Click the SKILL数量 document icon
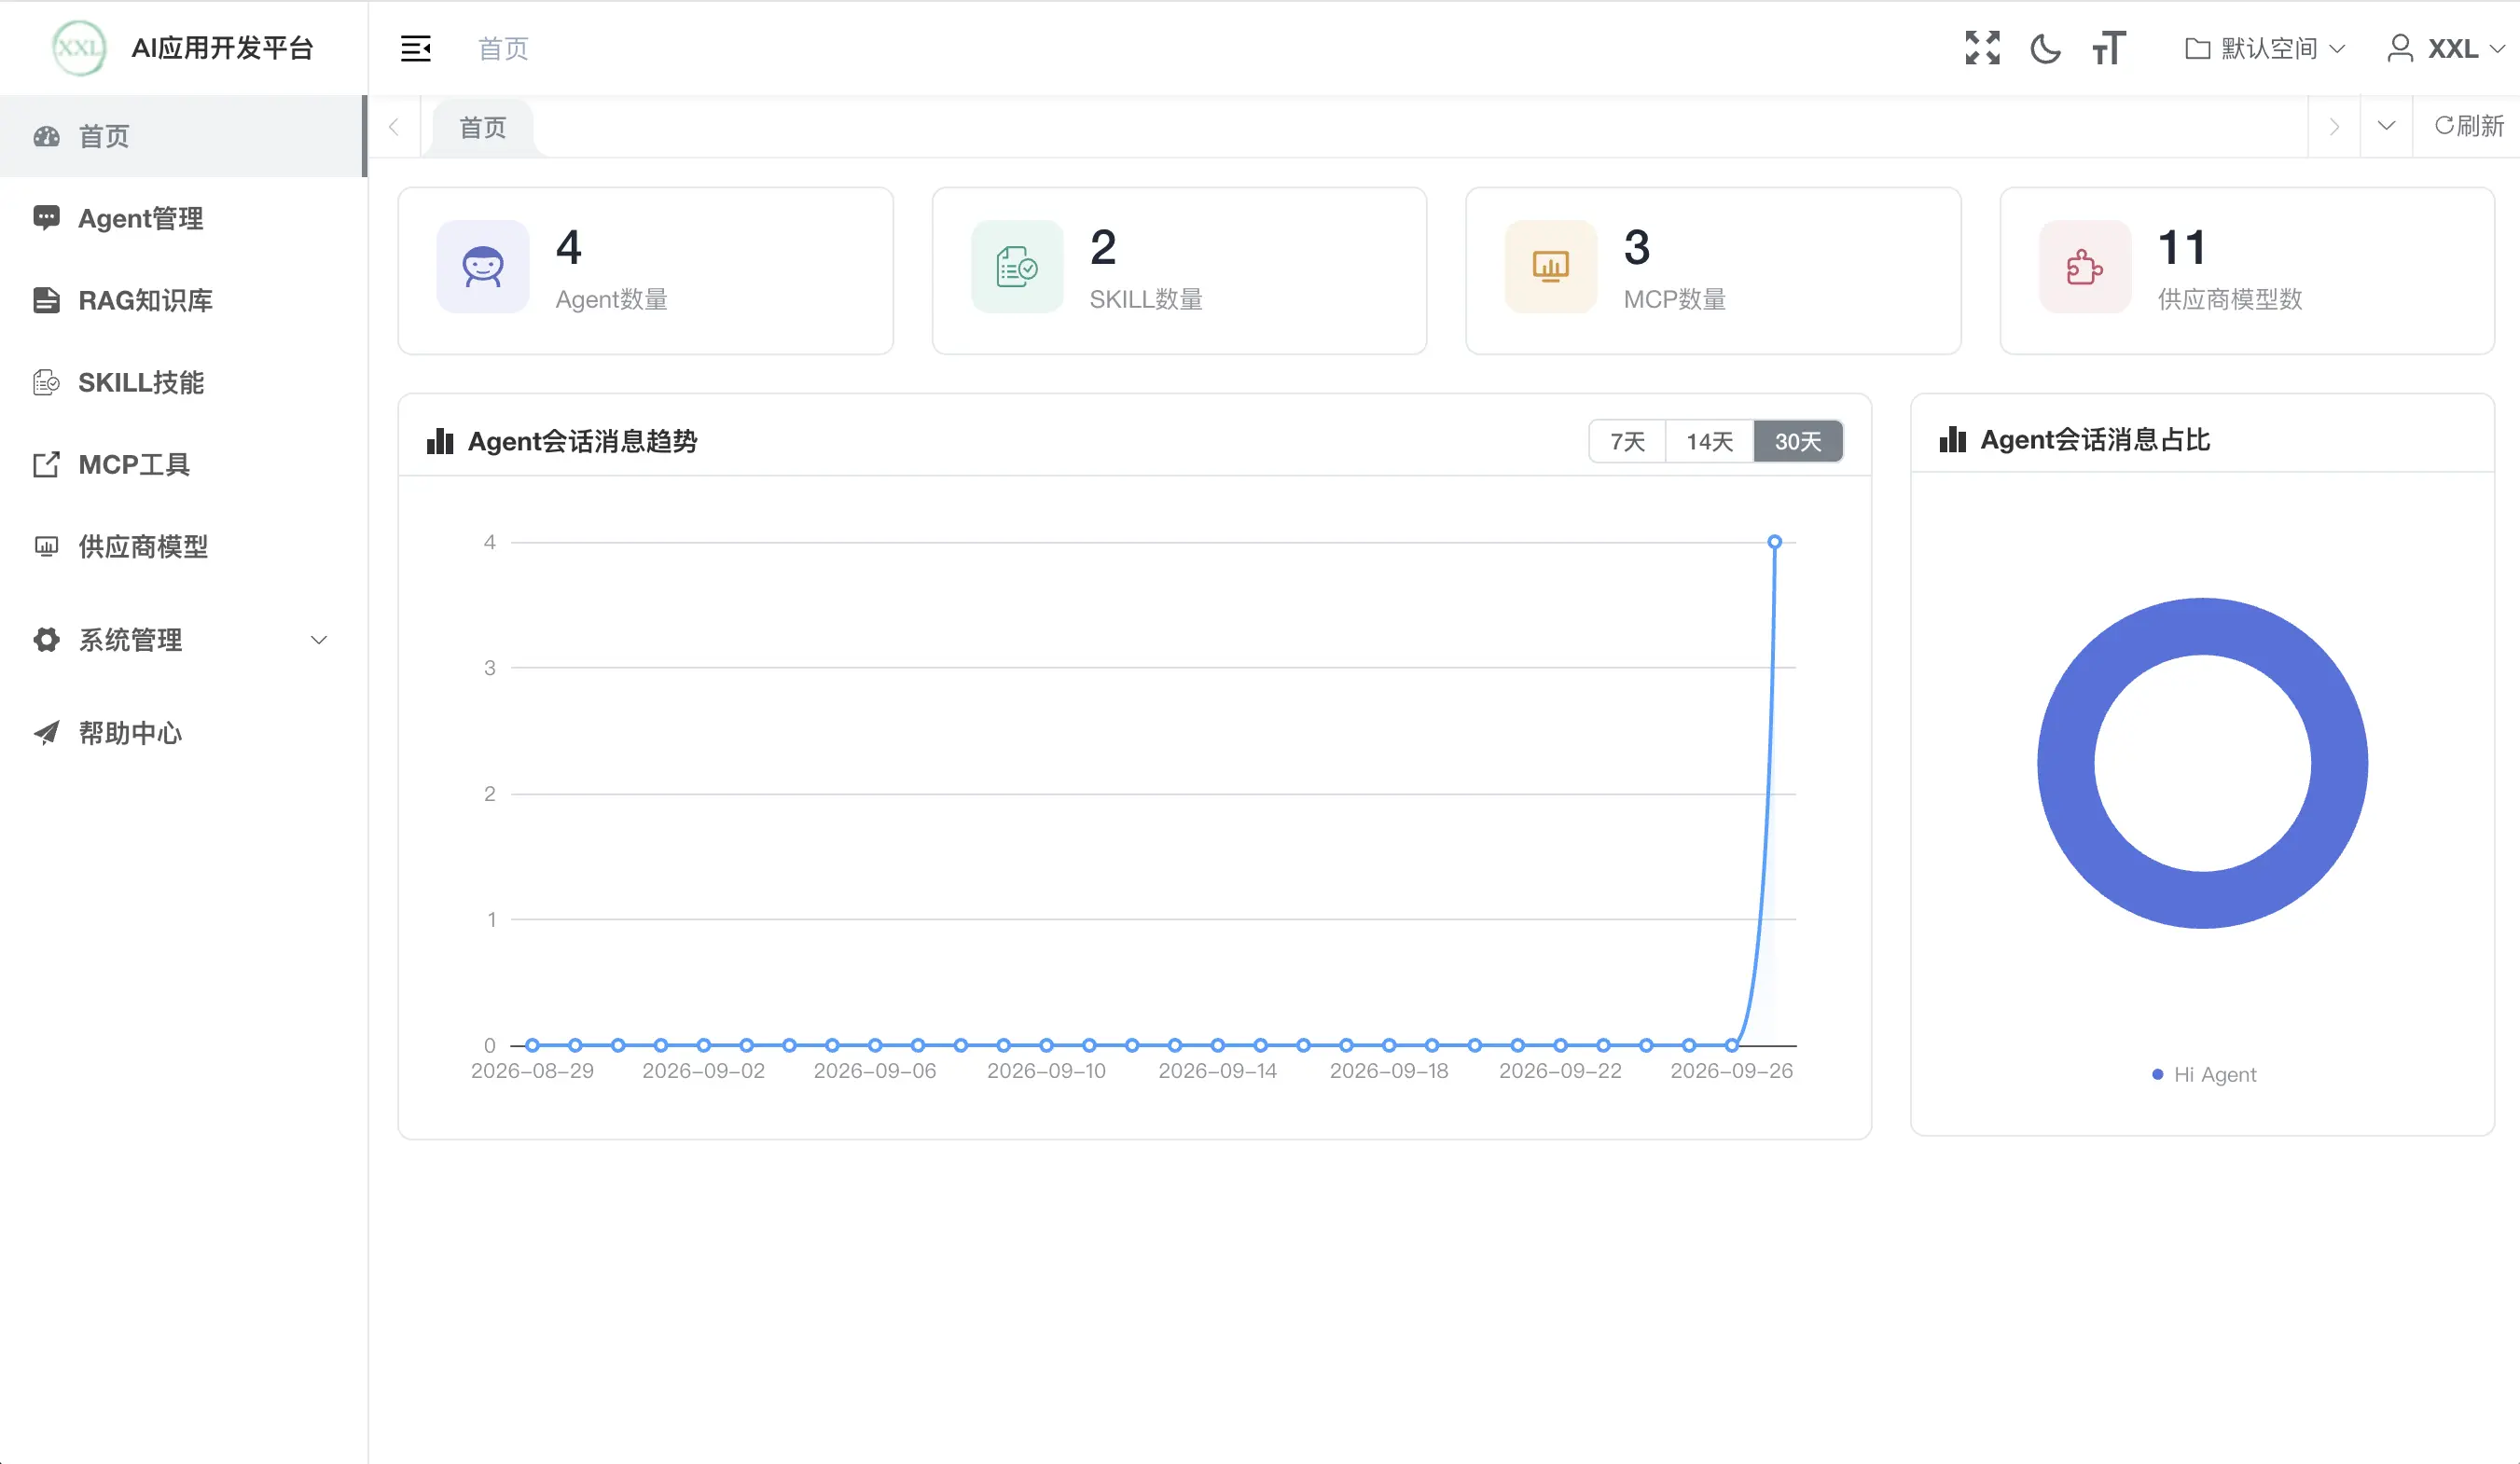The height and width of the screenshot is (1464, 2520). point(1017,267)
